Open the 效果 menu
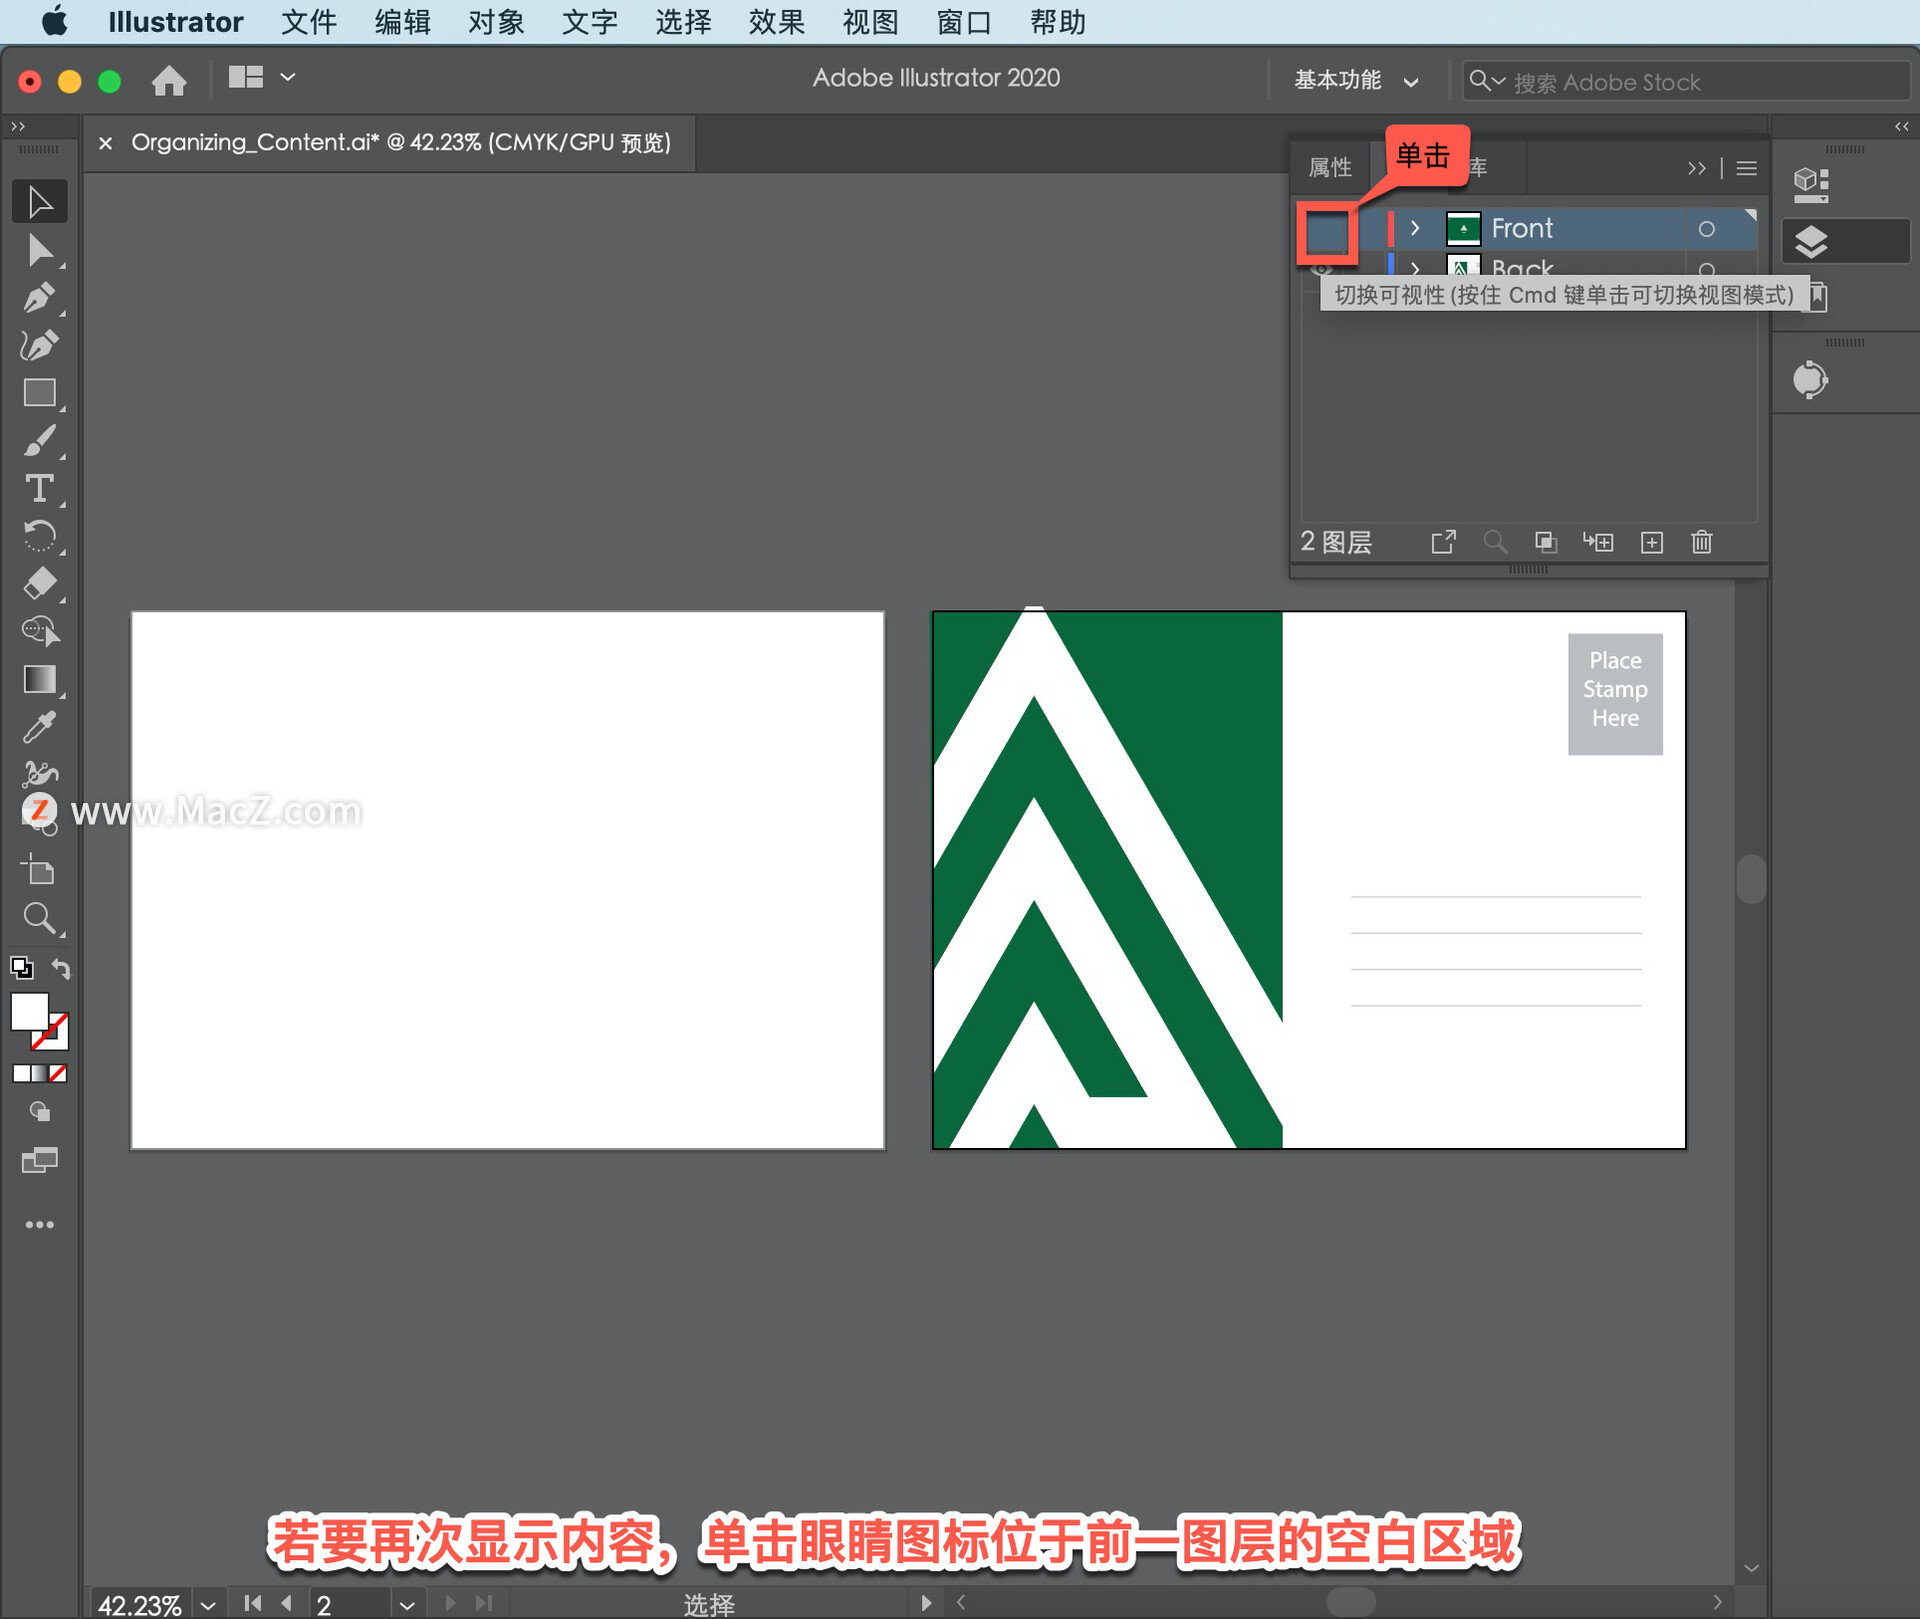 coord(776,22)
